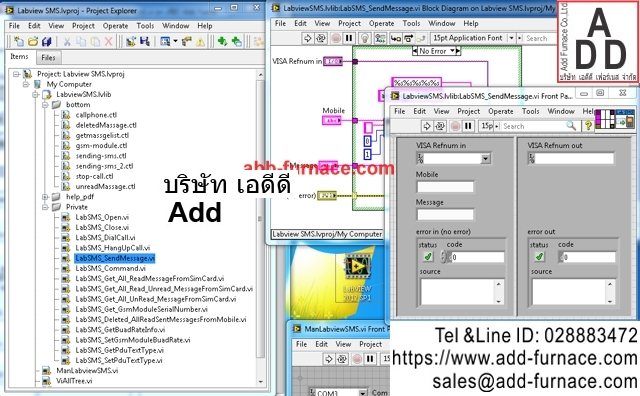The height and width of the screenshot is (396, 640).
Task: Select LabSMS_GetPduTextType.vi tree item
Action: click(x=119, y=350)
